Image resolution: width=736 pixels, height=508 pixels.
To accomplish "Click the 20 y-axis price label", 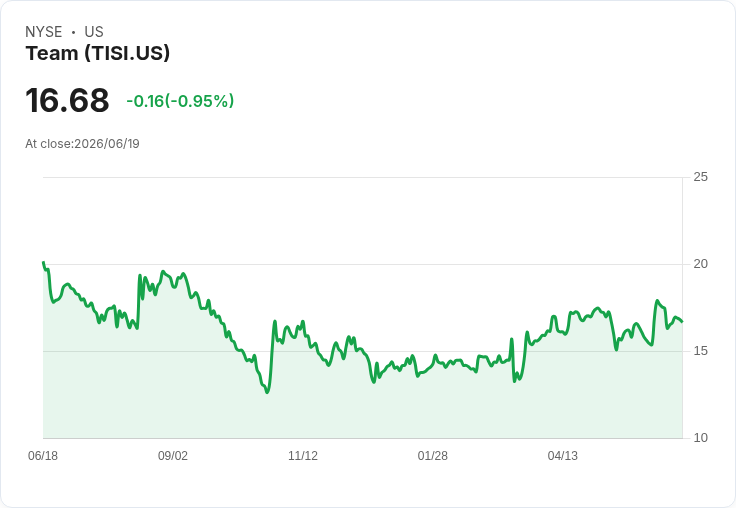I will (x=700, y=264).
